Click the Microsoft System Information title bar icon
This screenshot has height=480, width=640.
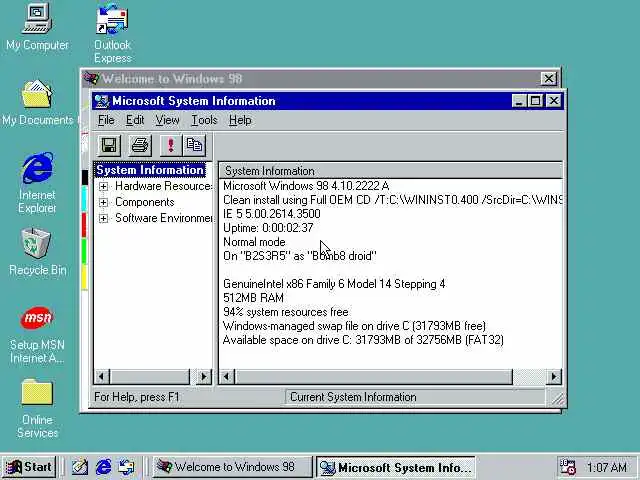pyautogui.click(x=101, y=101)
